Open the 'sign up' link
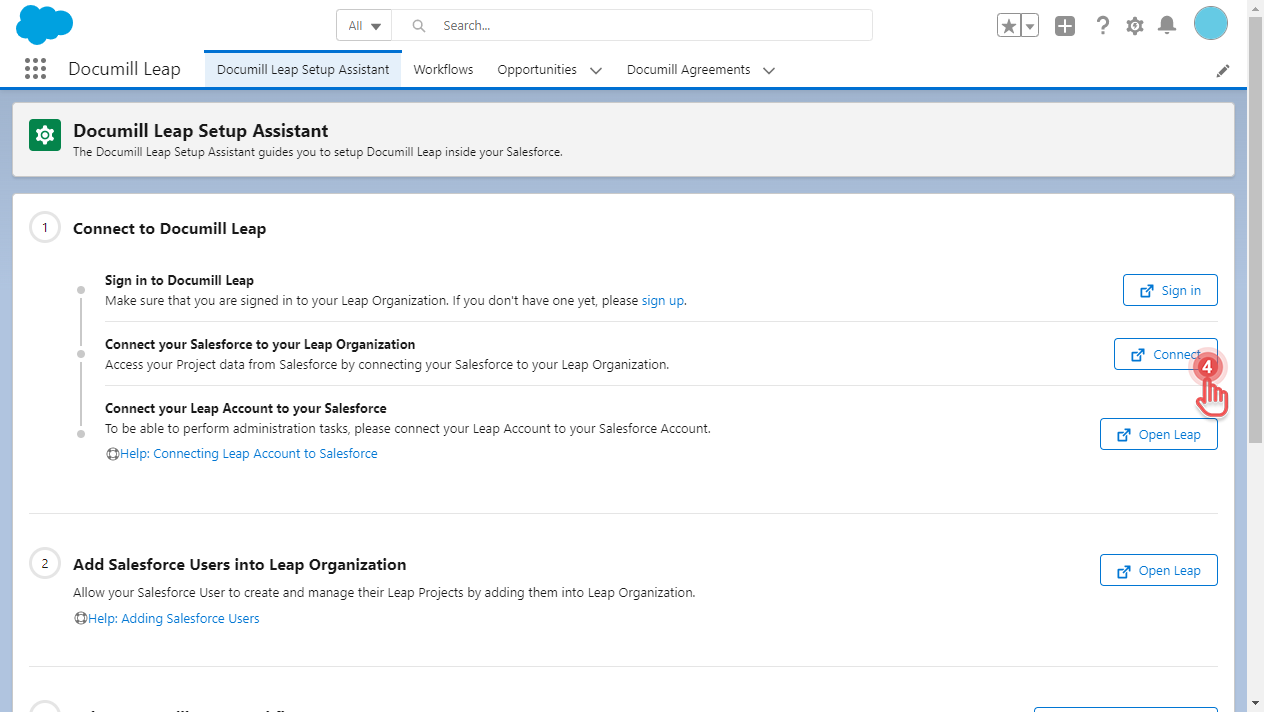This screenshot has height=712, width=1264. click(663, 300)
